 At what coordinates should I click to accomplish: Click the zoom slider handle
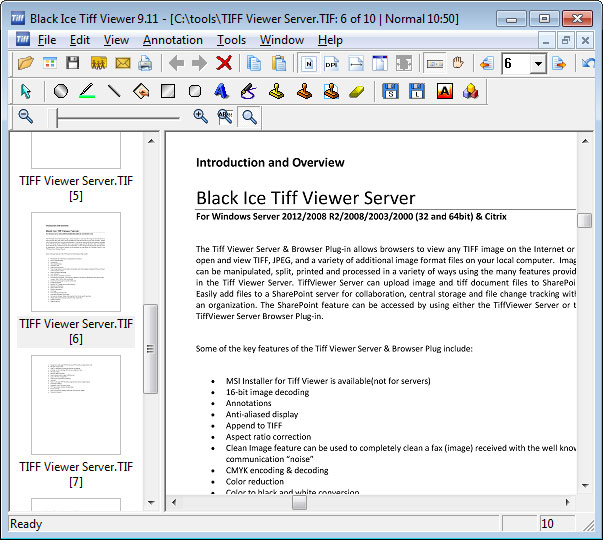pos(57,117)
